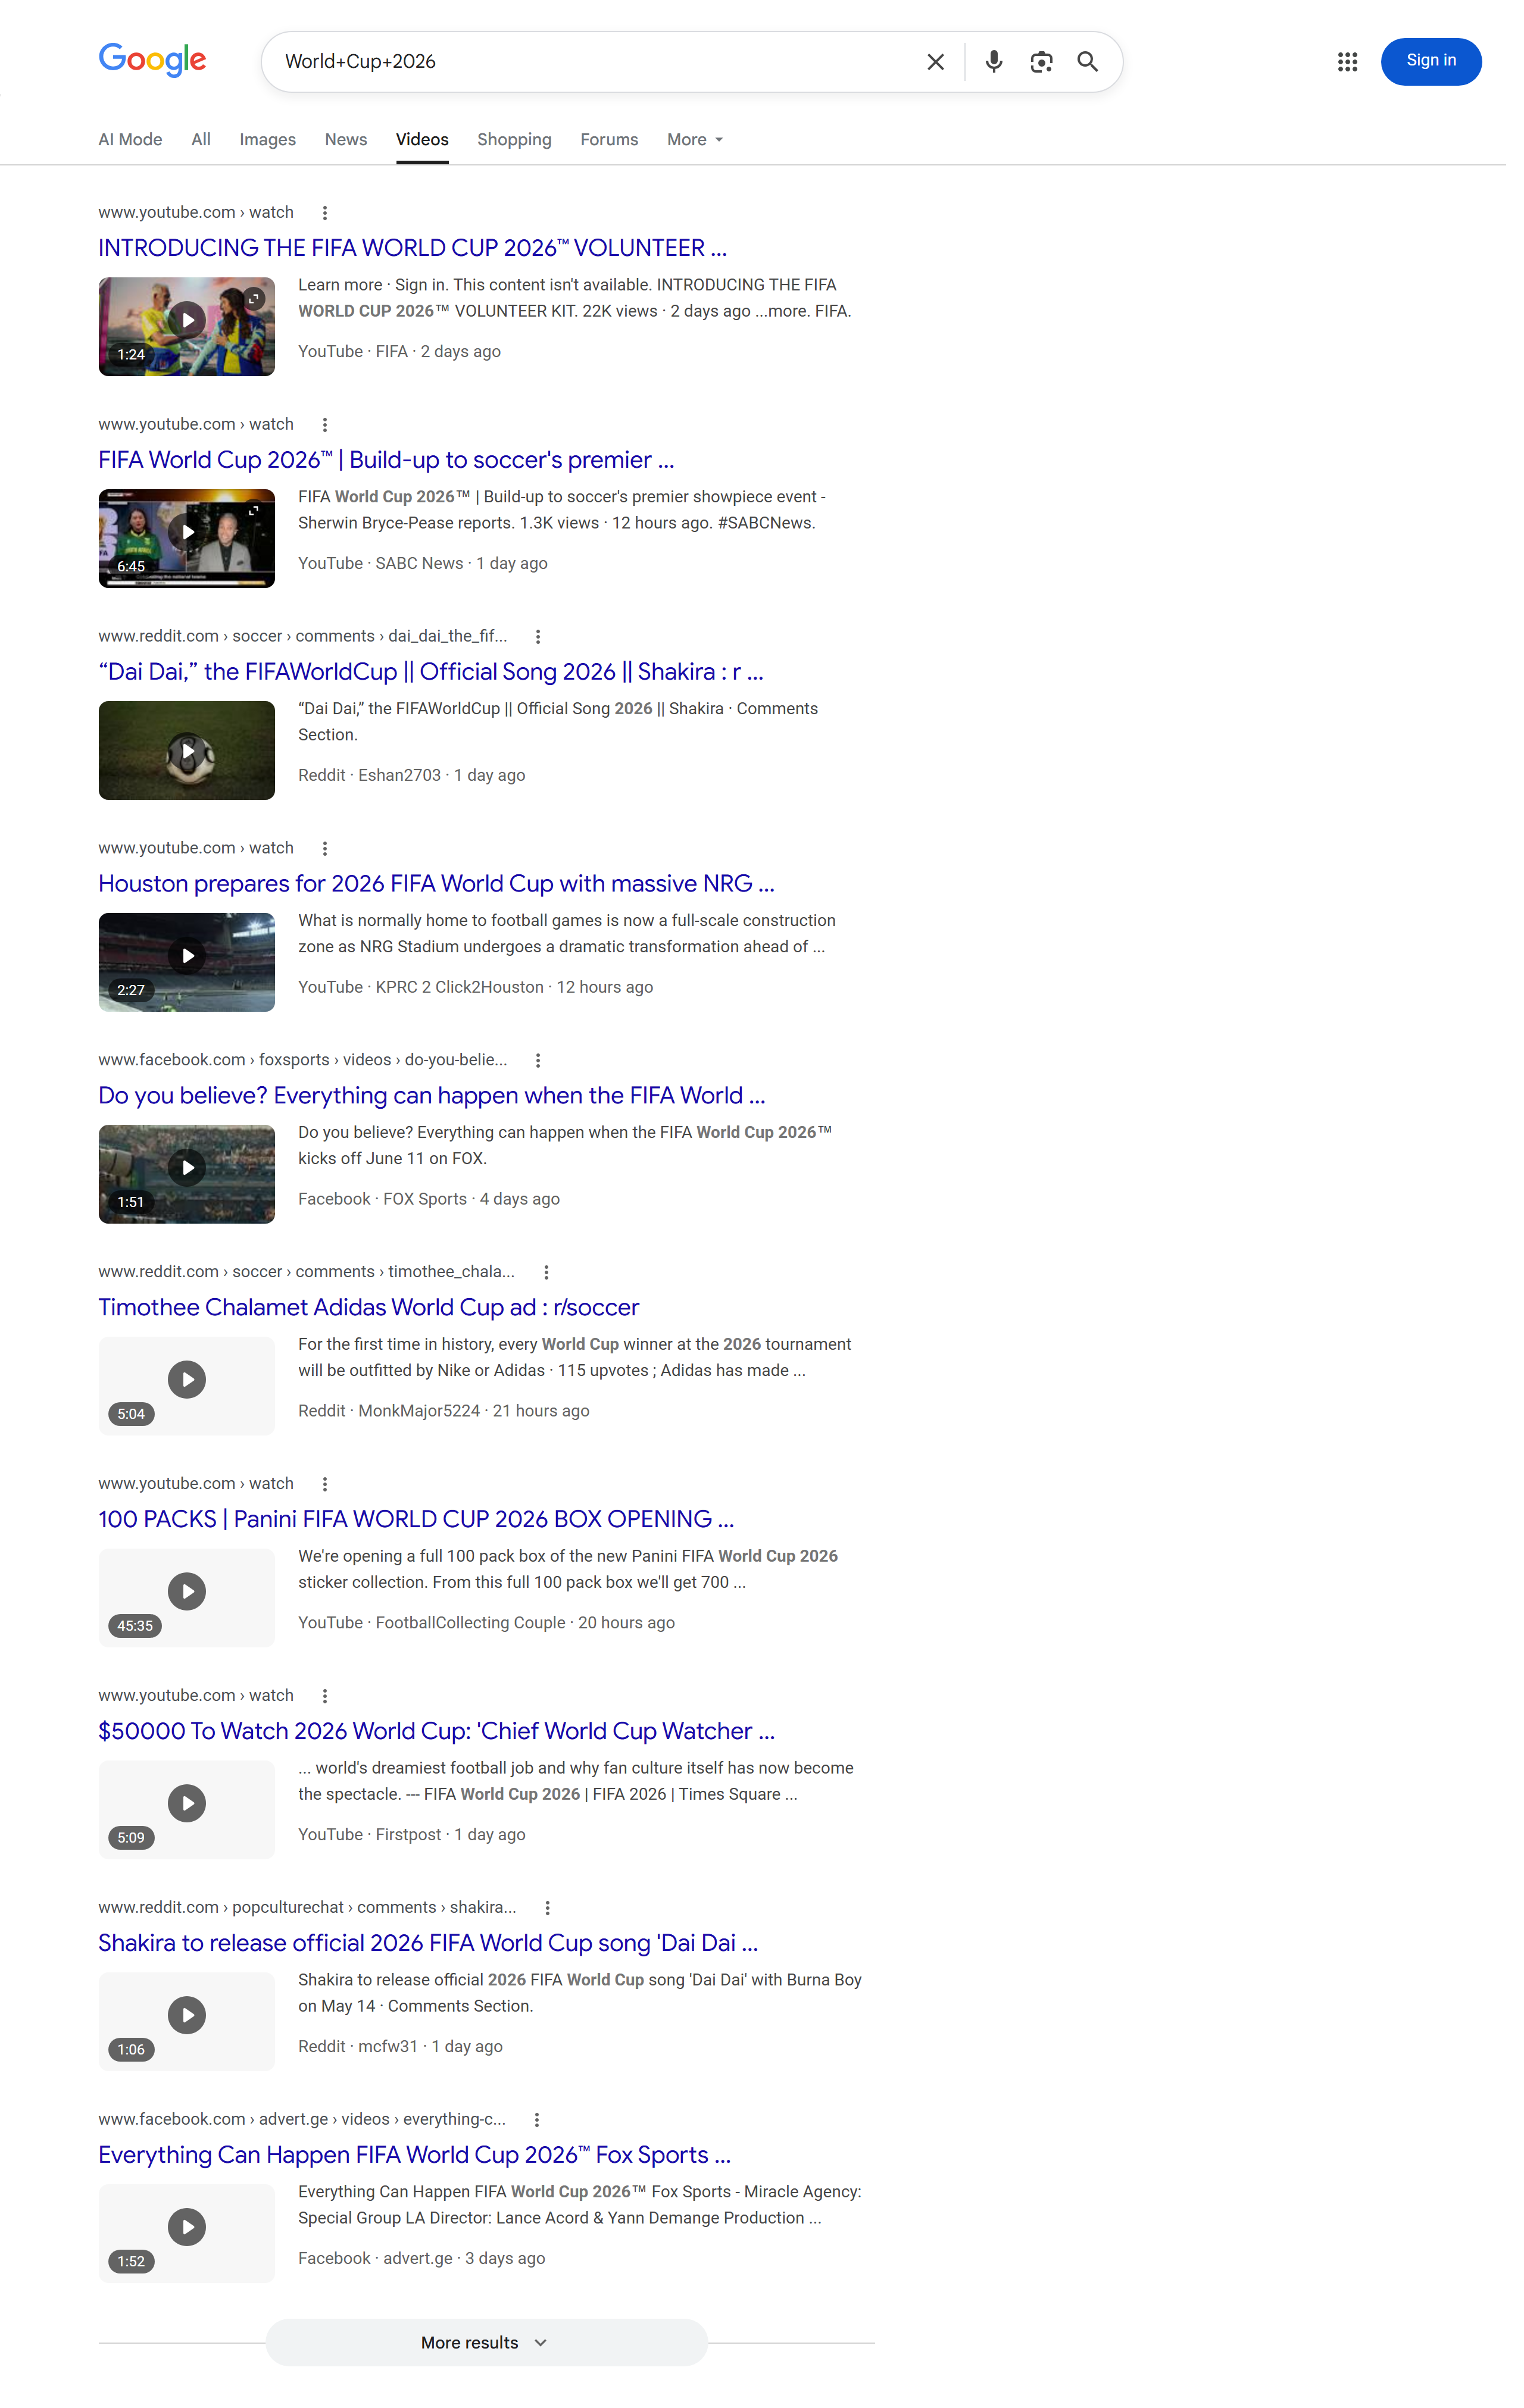This screenshot has height=2408, width=1524.
Task: Play the Dai Dai soccer ball thumbnail
Action: click(x=186, y=751)
